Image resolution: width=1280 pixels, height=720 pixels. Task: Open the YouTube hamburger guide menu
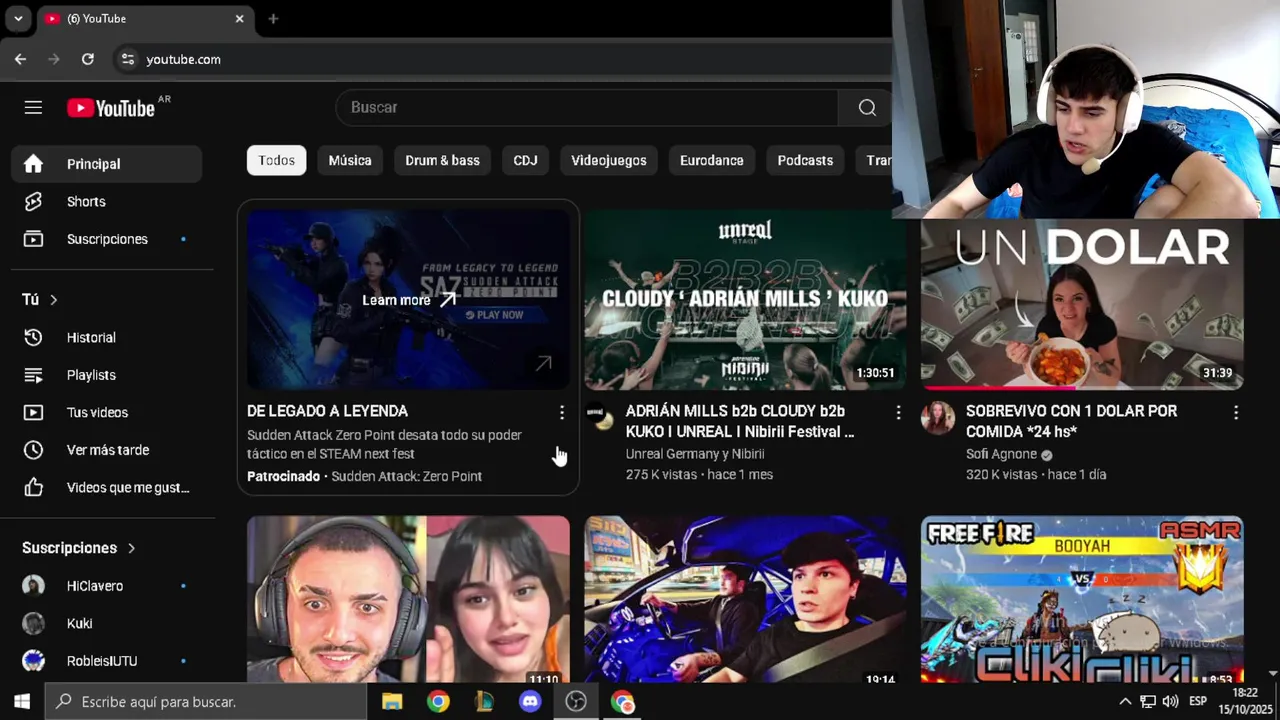[x=33, y=108]
